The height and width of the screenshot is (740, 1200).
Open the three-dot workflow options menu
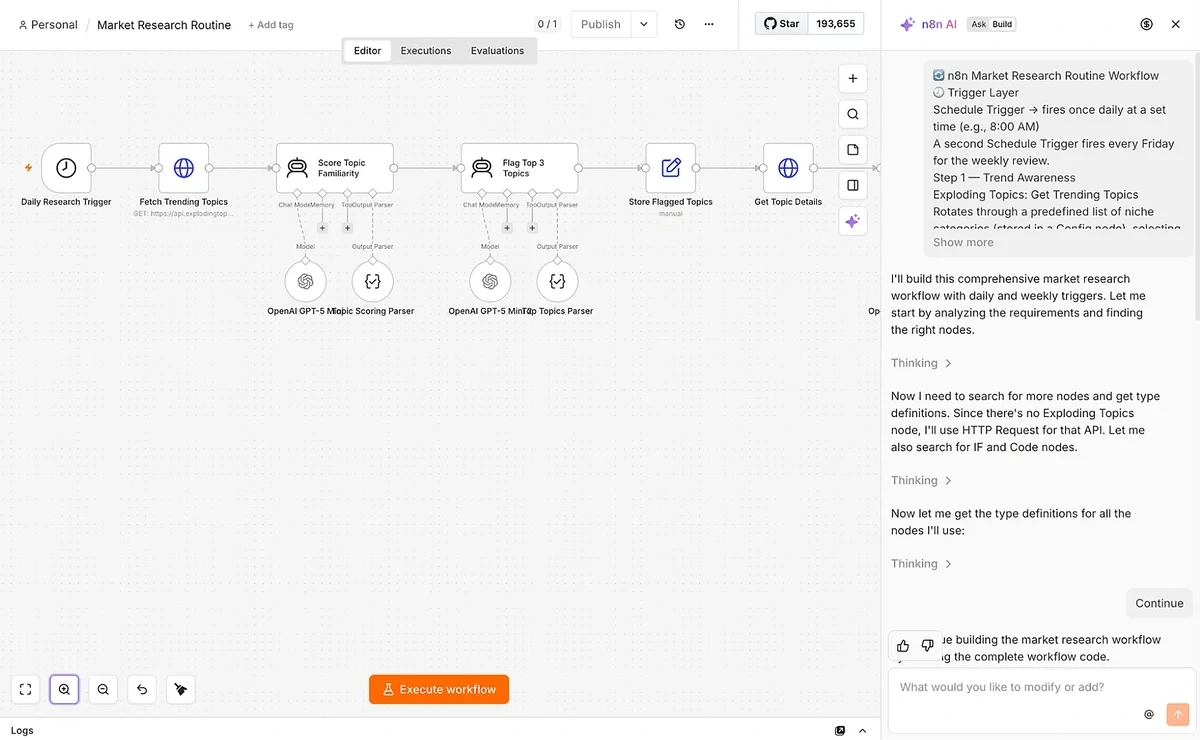point(709,24)
